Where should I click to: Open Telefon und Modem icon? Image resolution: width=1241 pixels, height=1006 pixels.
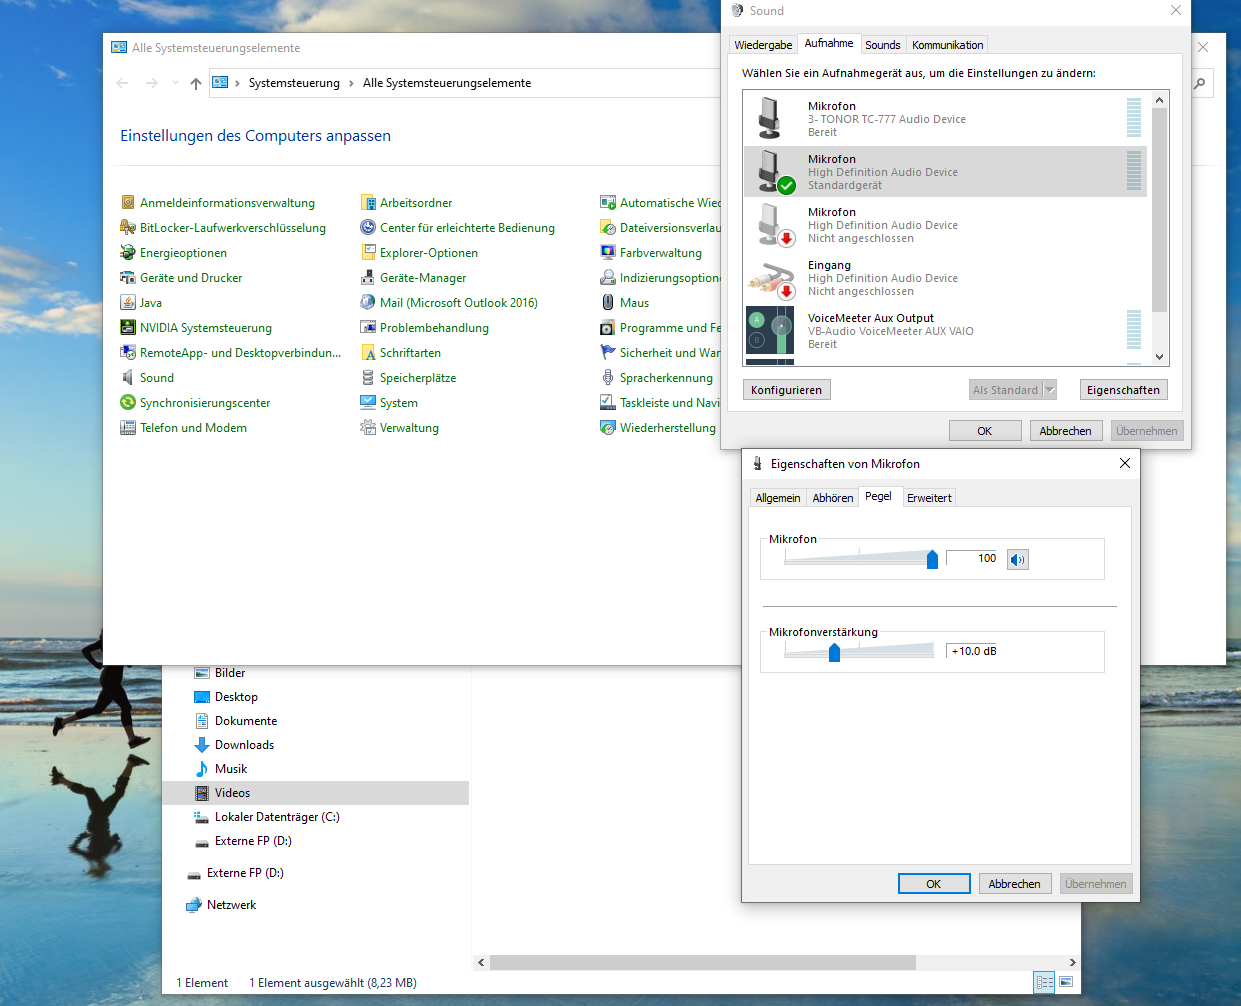[x=128, y=428]
